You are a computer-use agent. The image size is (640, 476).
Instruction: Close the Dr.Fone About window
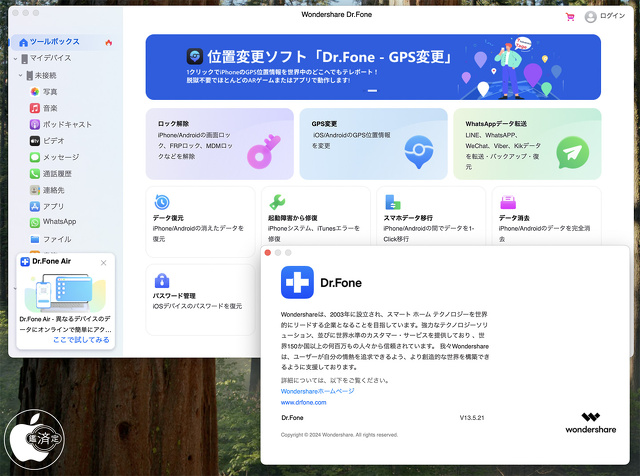268,253
